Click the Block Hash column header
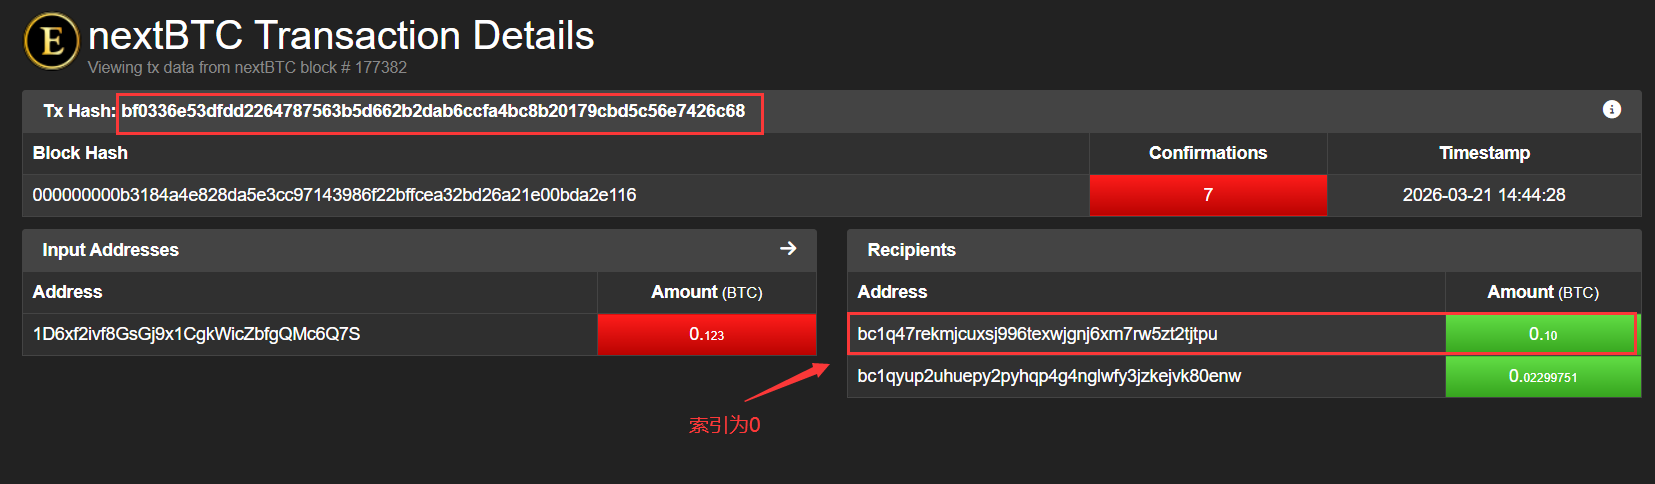 [x=80, y=153]
